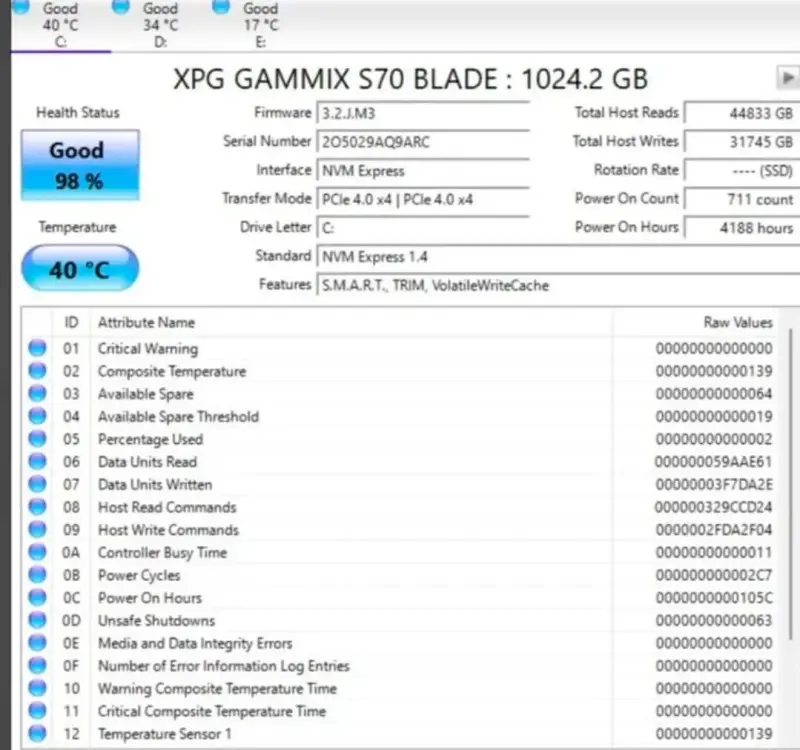
Task: Click the Serial Number field
Action: tap(423, 141)
